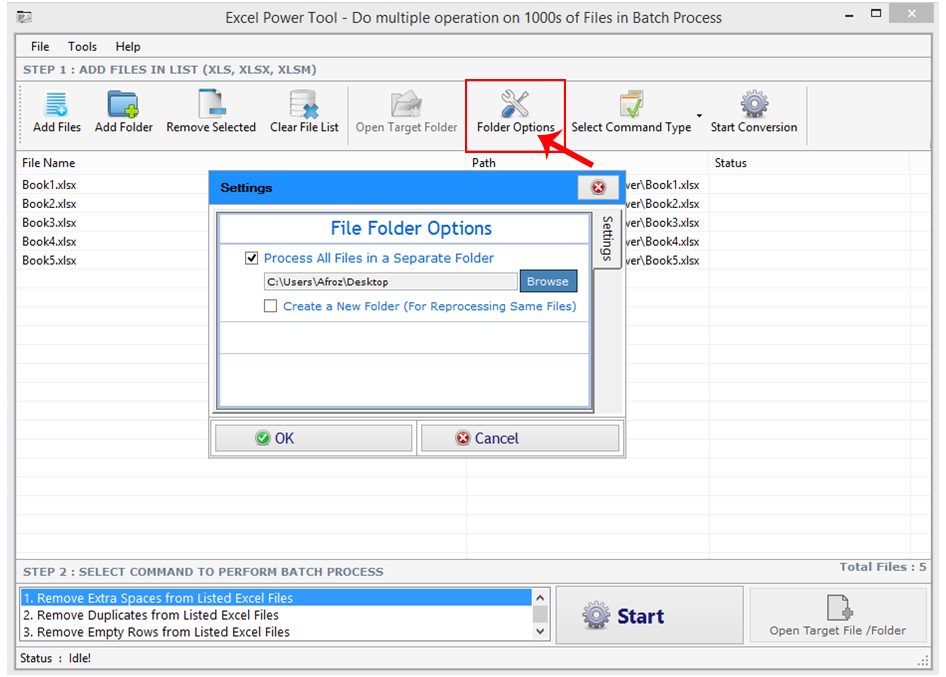Image resolution: width=946 pixels, height=677 pixels.
Task: Select Book1.xlsx in file list
Action: click(49, 185)
